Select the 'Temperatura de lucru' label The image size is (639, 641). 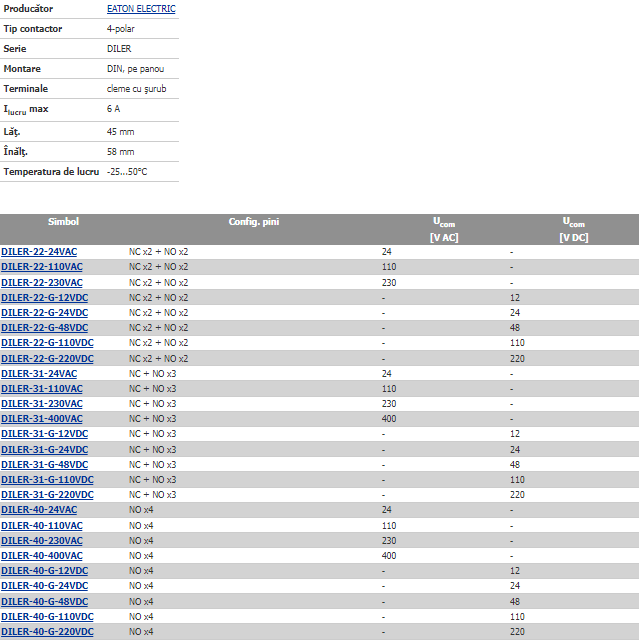51,172
